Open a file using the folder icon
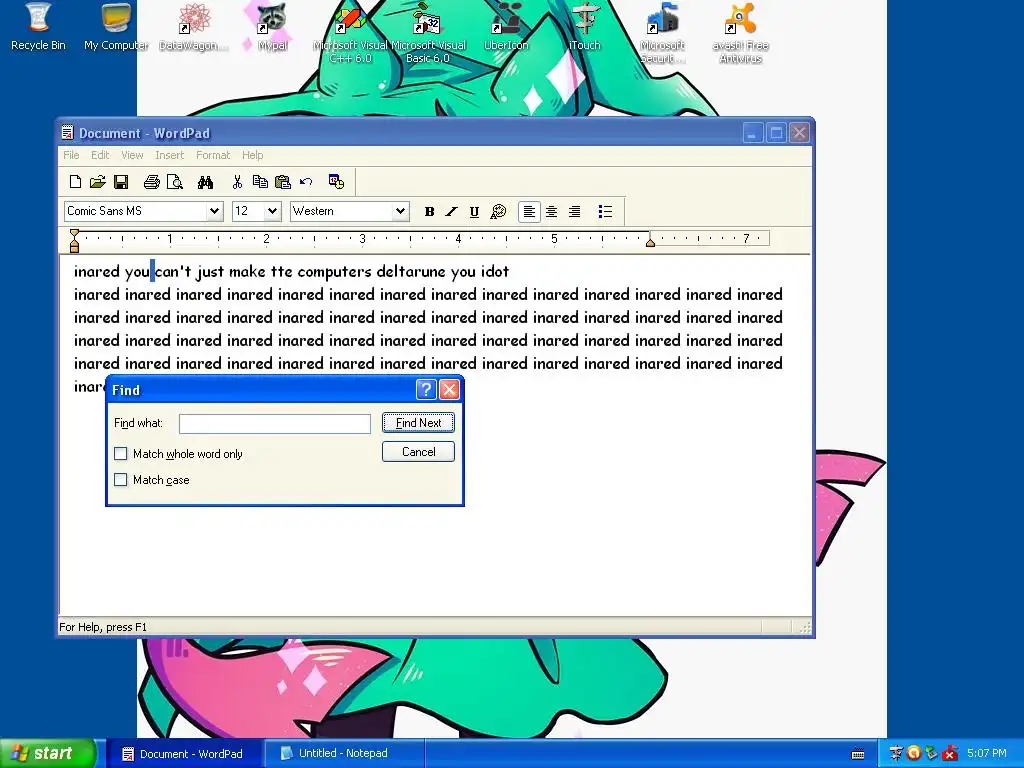 click(98, 182)
